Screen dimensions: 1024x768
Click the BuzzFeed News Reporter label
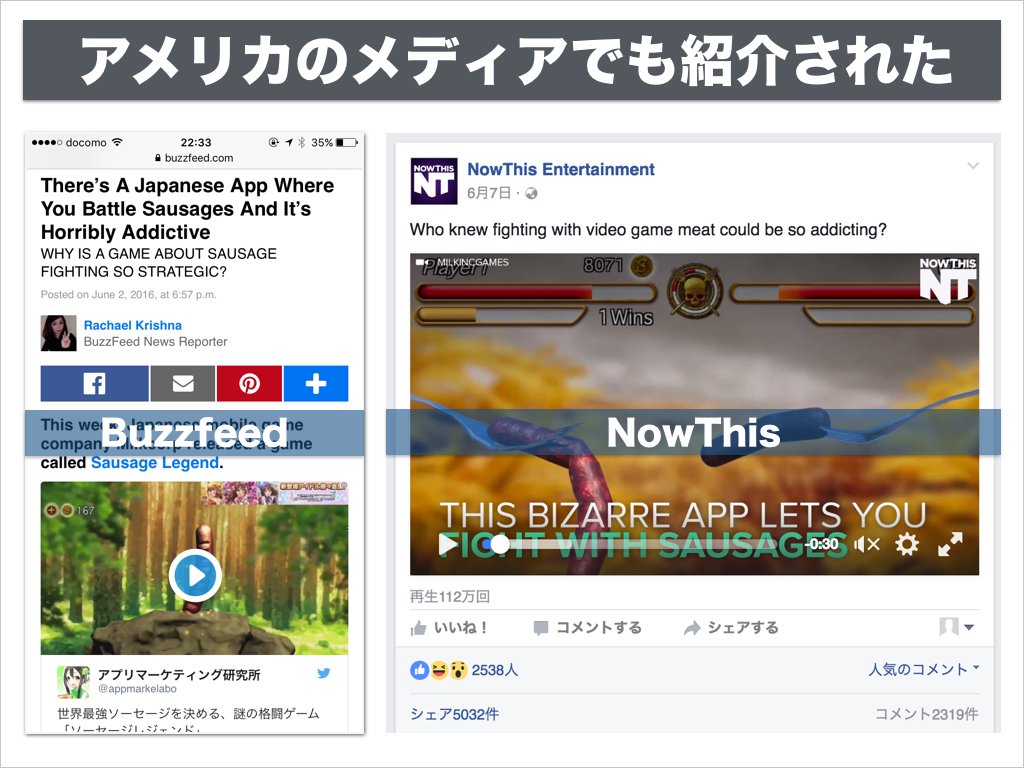pos(155,342)
